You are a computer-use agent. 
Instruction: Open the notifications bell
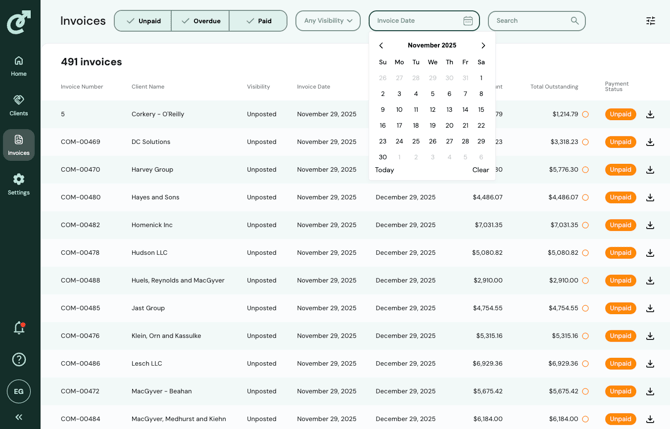19,328
